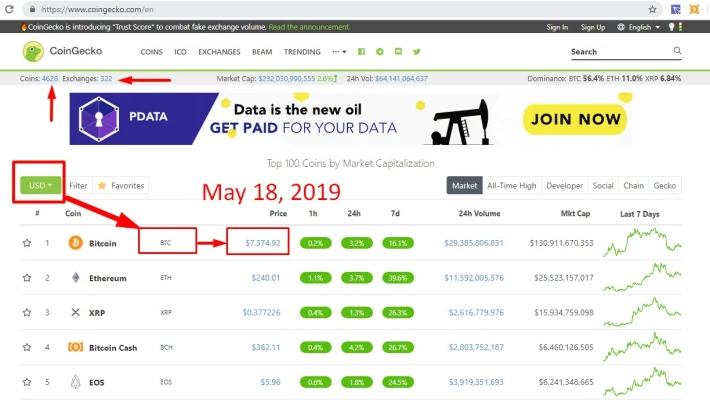
Task: Click XRP price $0.377226
Action: pos(261,312)
